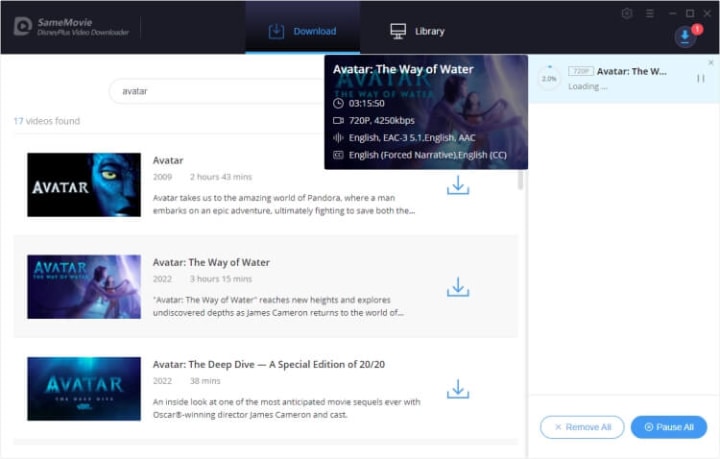Pause the Avatar: The W... download
Screen dimensions: 720x459
tap(700, 78)
